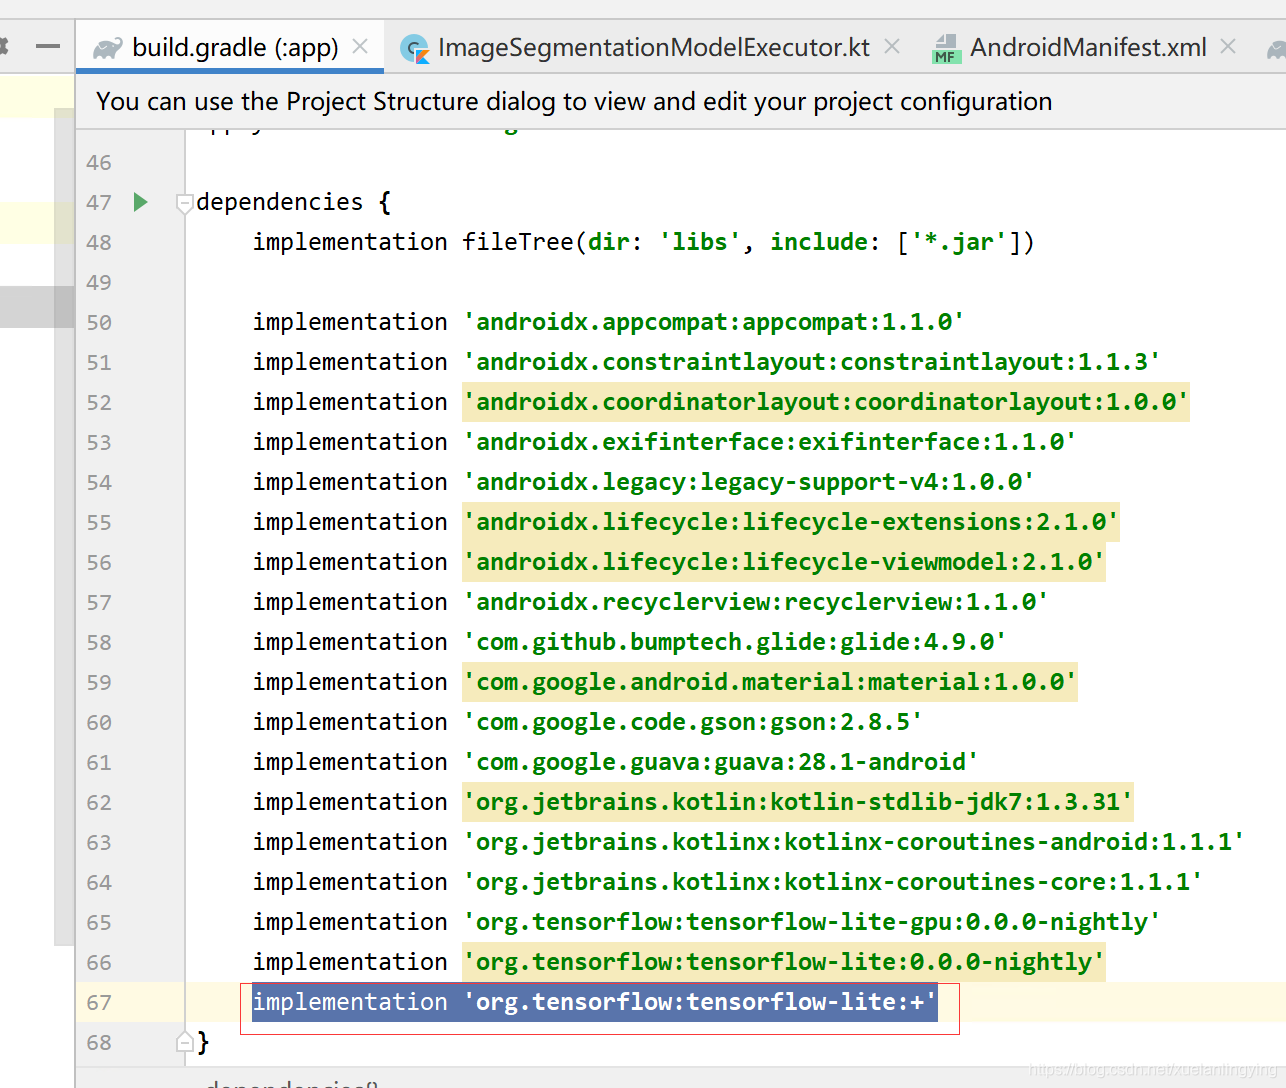The image size is (1286, 1088).
Task: Run the dependencies block with green arrow
Action: tap(141, 202)
